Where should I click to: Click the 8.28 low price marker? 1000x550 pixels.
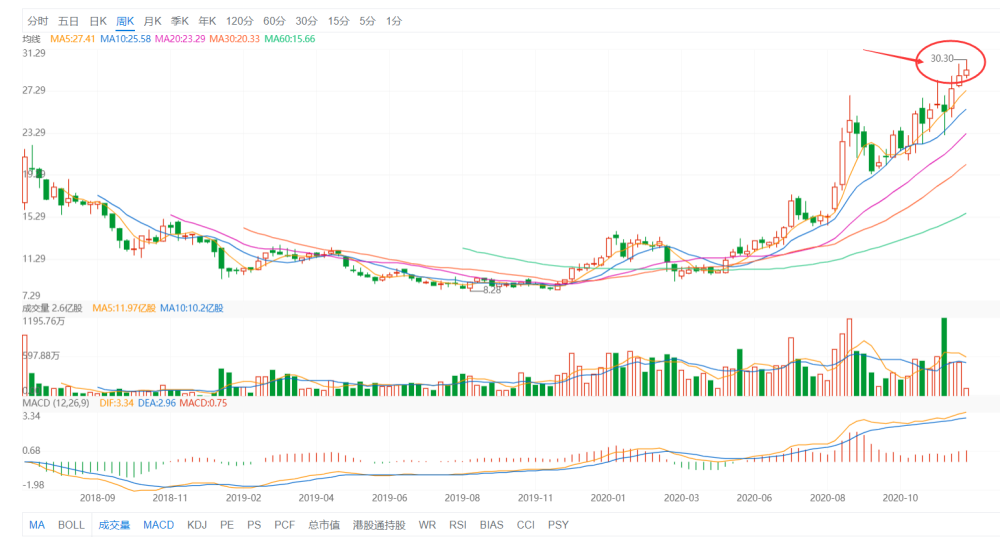pos(491,289)
